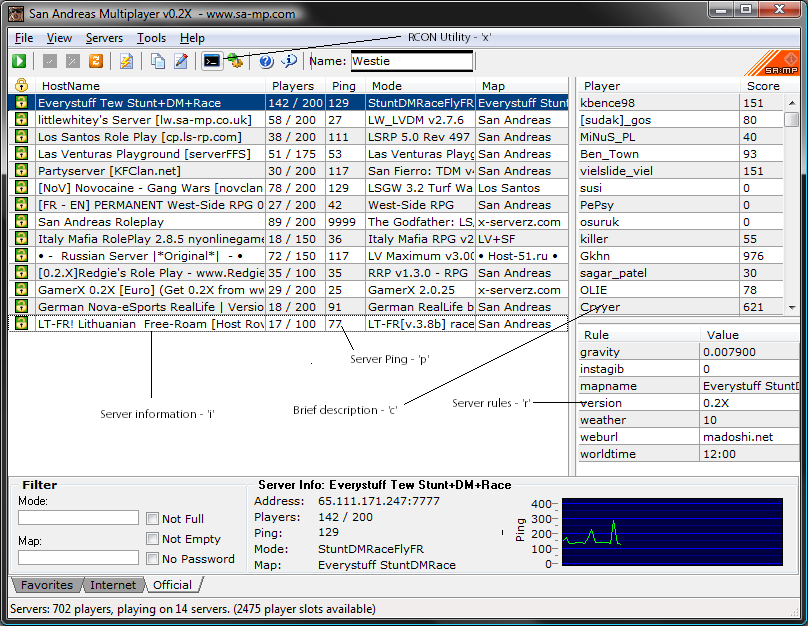
Task: Enable the Not Full filter checkbox
Action: 152,519
